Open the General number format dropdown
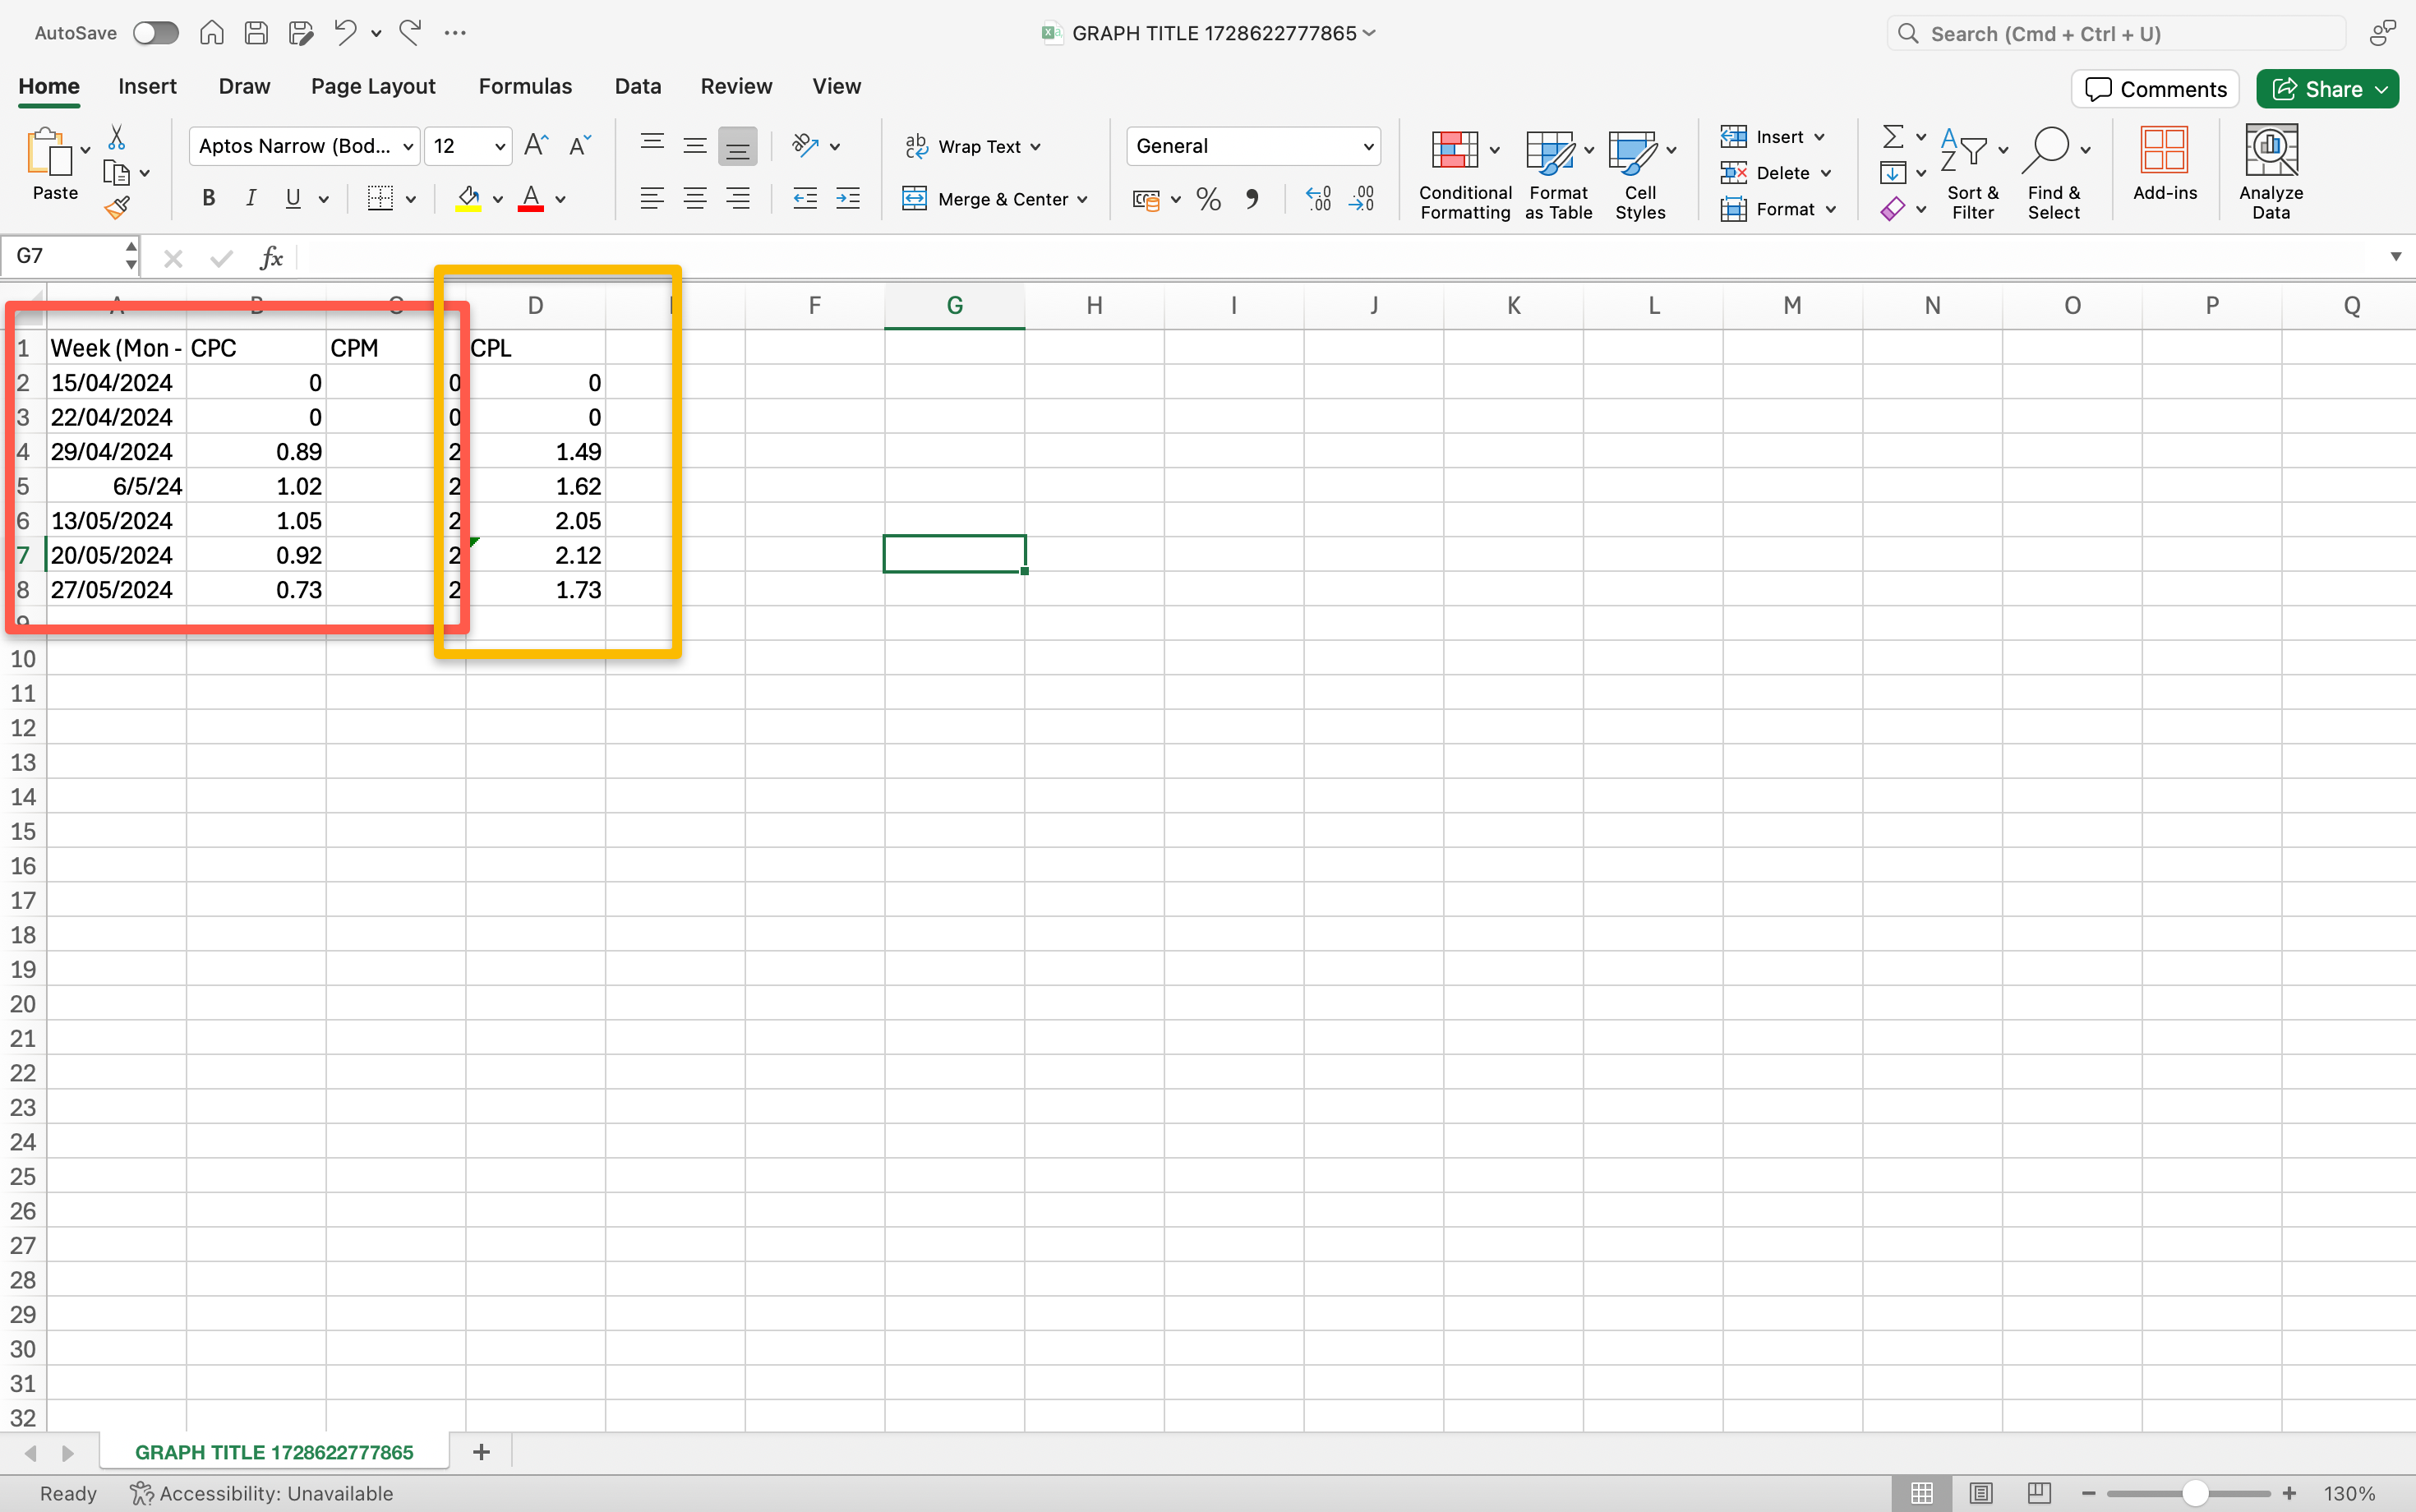Screen dimensions: 2416x1512 [1253, 146]
